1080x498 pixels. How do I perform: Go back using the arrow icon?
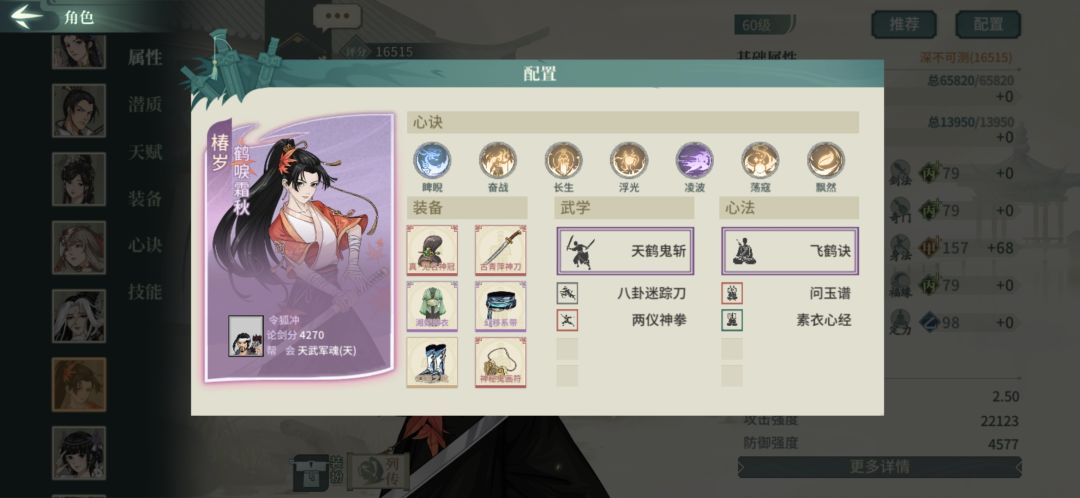pos(26,16)
